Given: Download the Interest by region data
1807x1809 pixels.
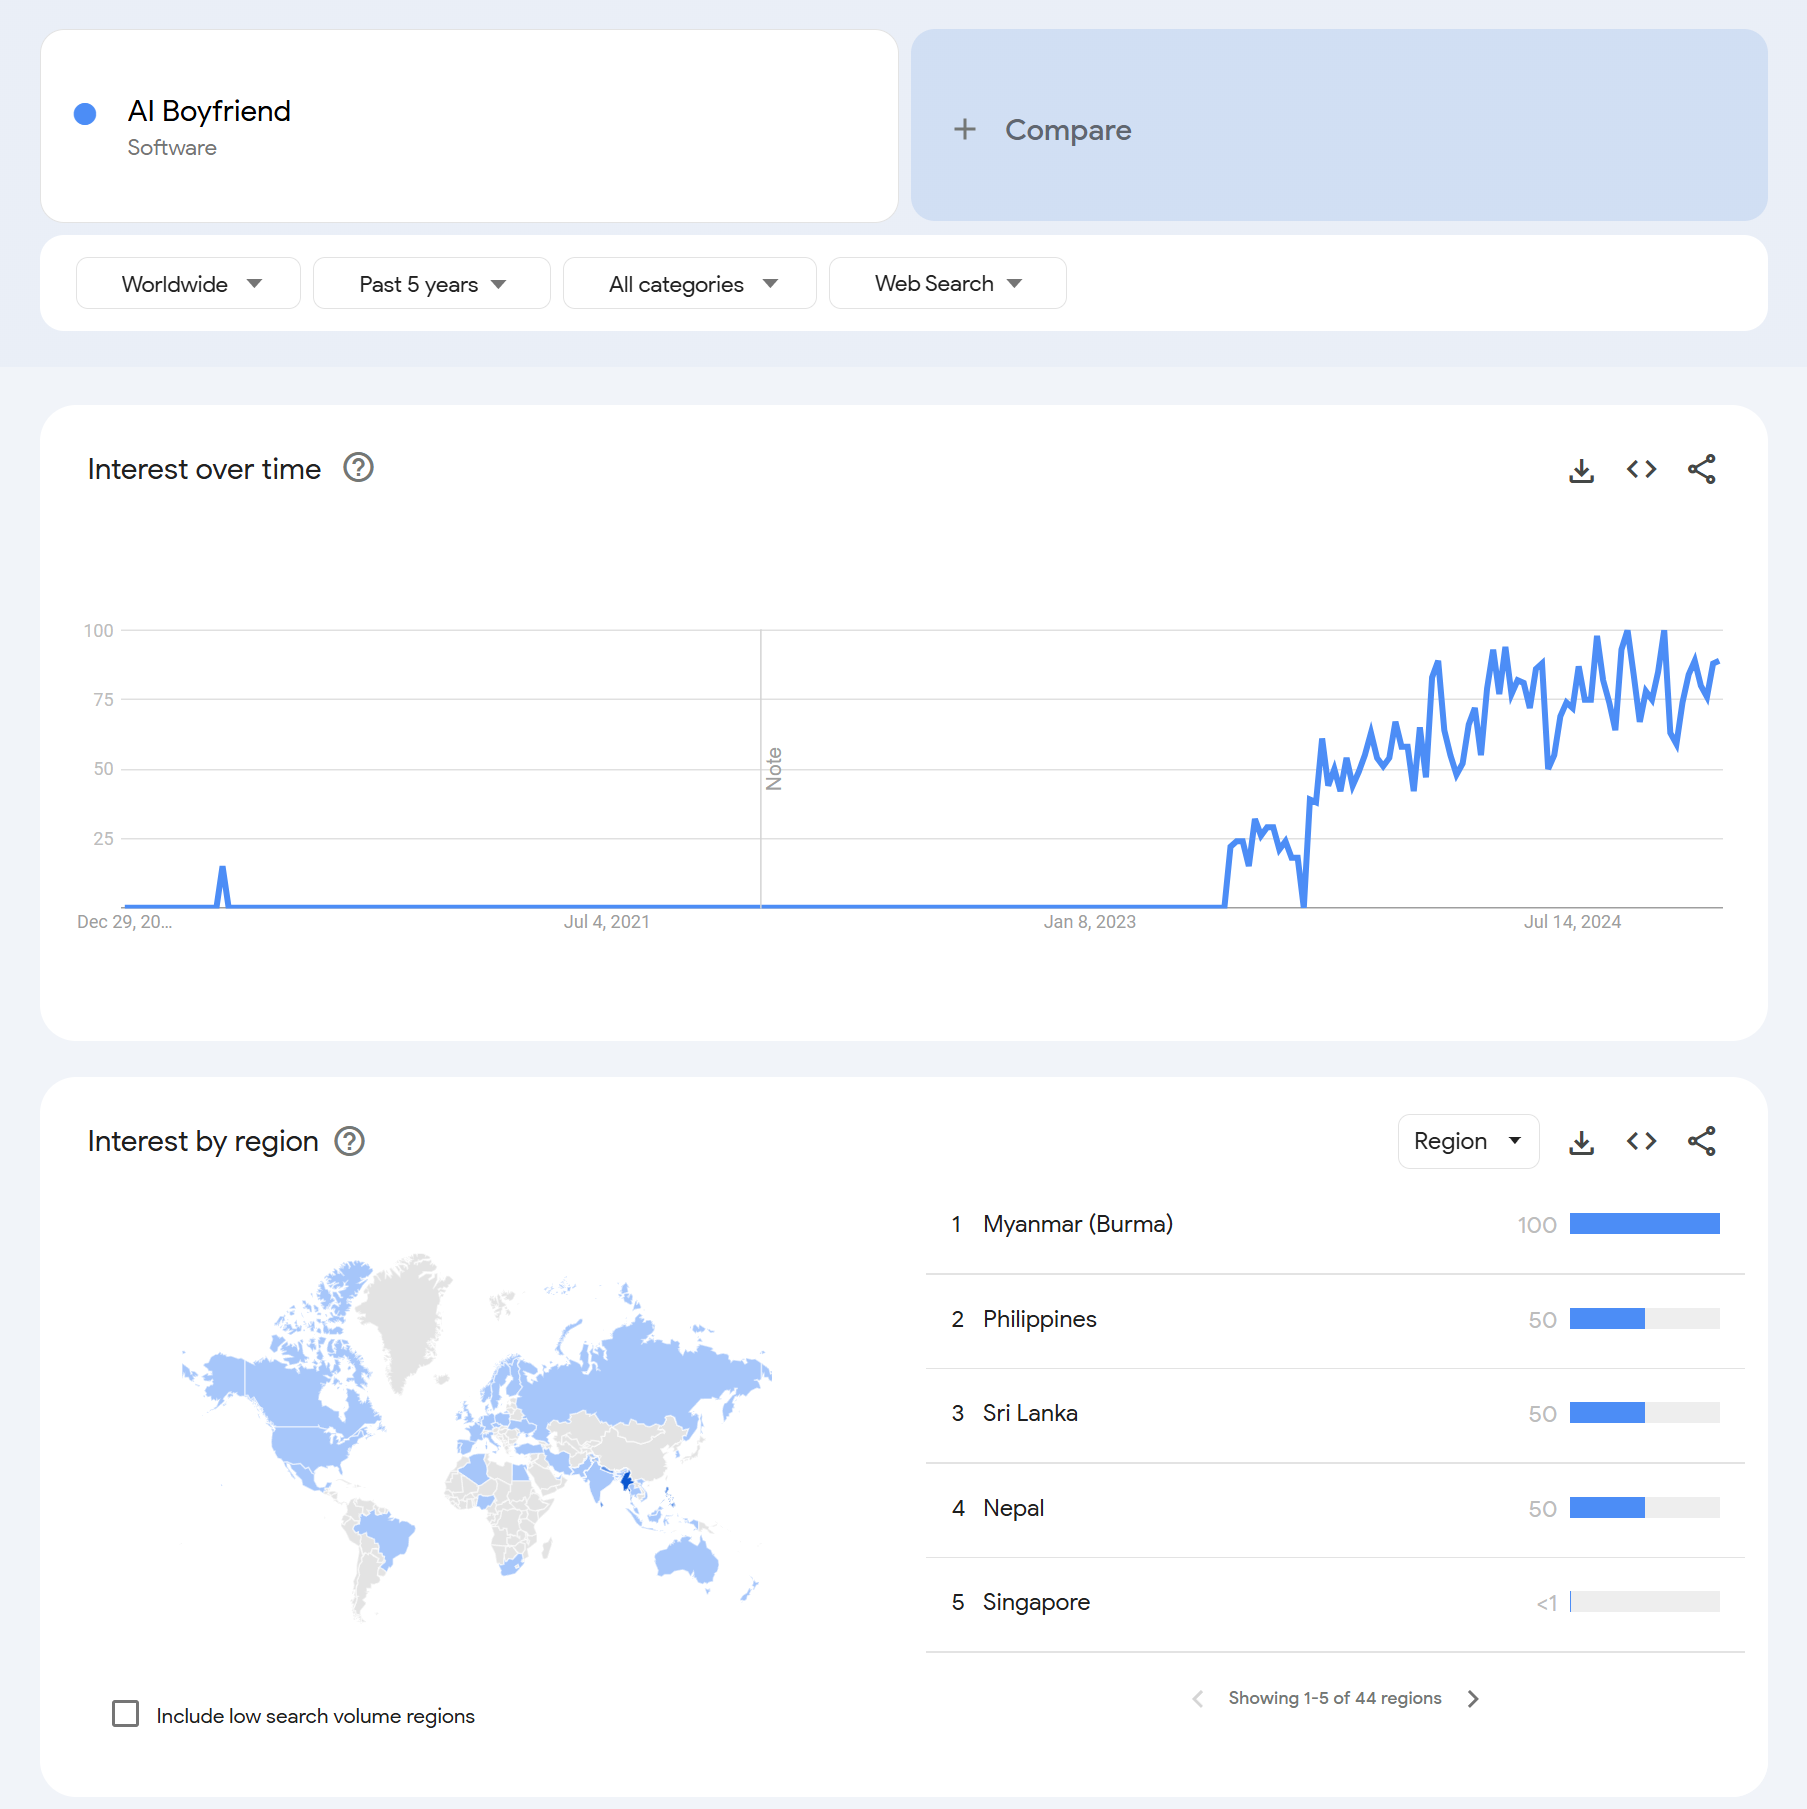Looking at the screenshot, I should click(1581, 1142).
